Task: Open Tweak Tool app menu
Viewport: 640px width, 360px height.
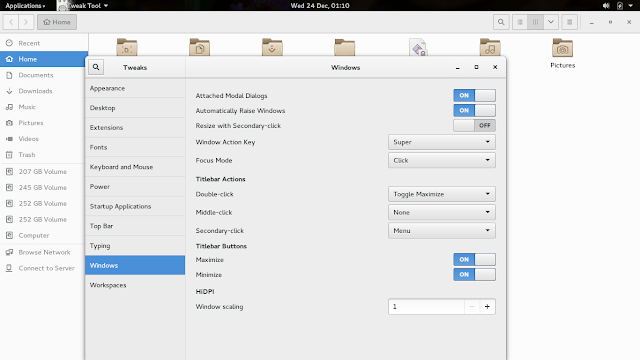Action: (84, 5)
